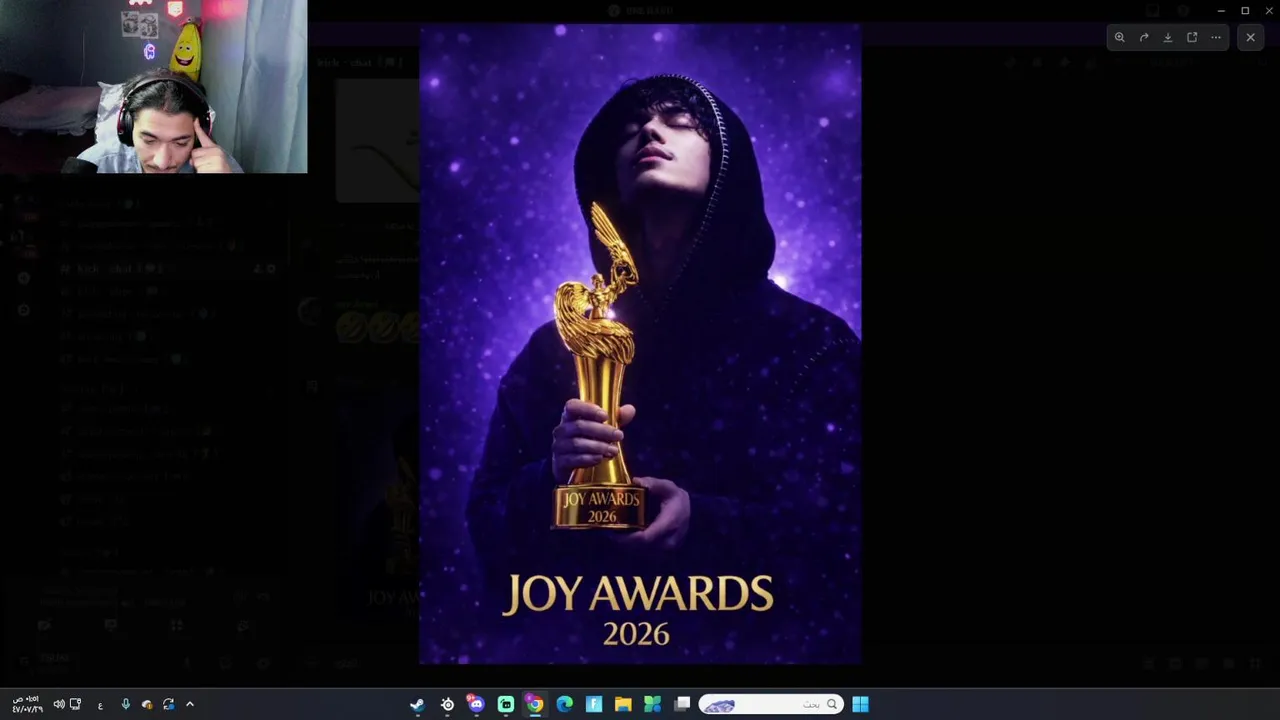Open the image in browser
1280x720 pixels.
pyautogui.click(x=1192, y=37)
